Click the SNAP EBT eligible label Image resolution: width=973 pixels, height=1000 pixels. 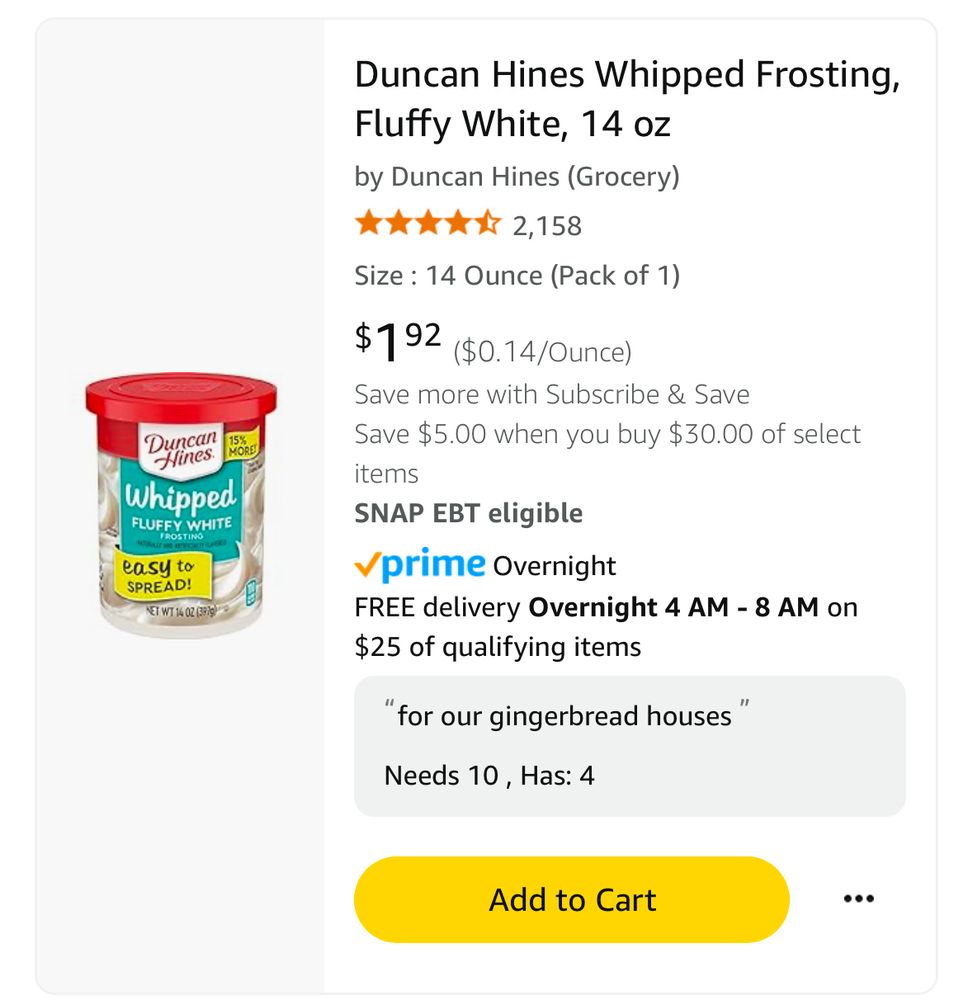pyautogui.click(x=468, y=513)
